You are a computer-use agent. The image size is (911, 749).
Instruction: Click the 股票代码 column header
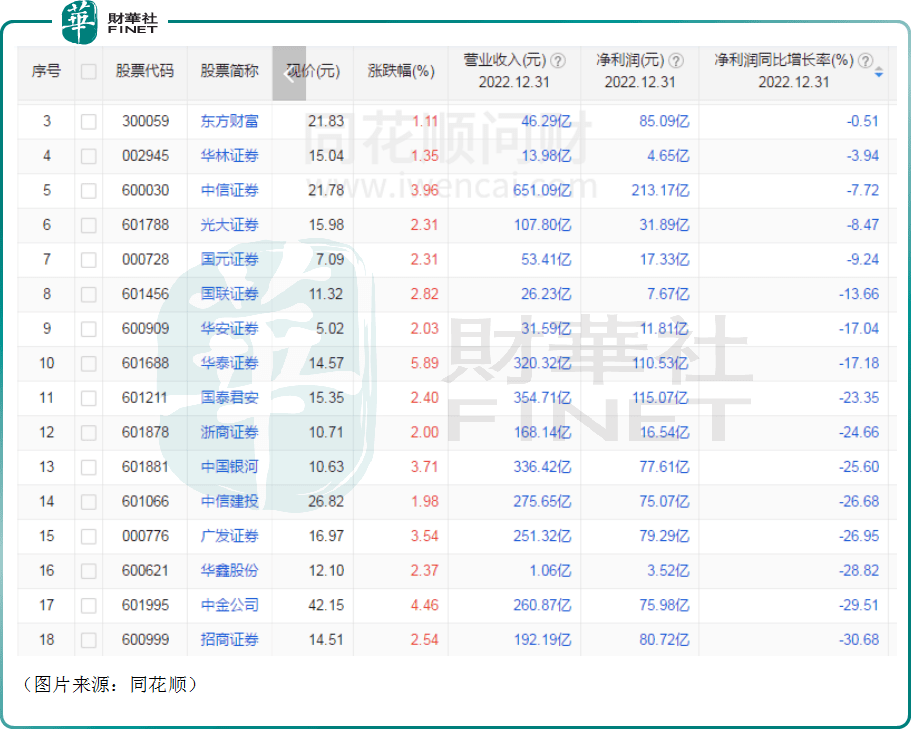click(x=145, y=72)
